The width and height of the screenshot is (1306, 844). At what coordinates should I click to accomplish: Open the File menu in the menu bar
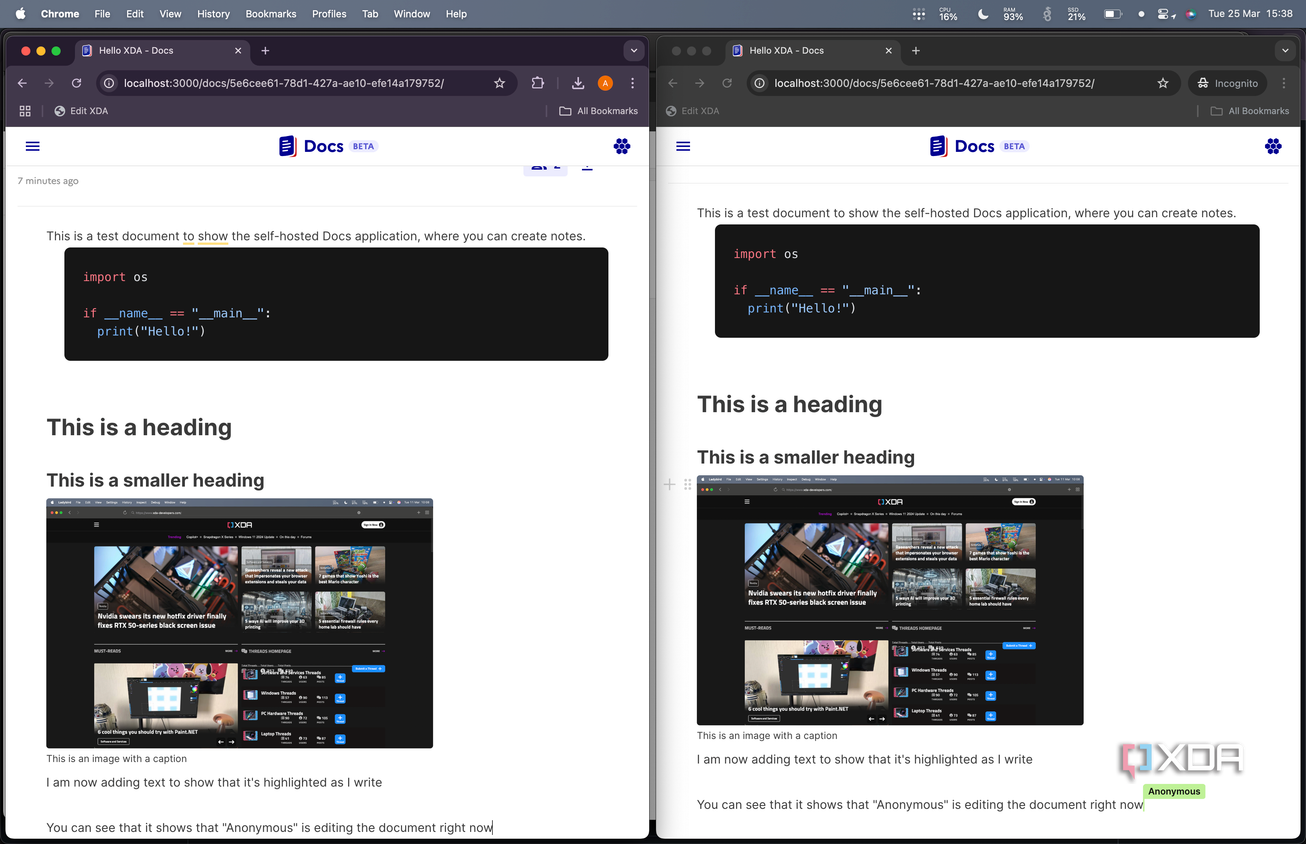point(102,14)
